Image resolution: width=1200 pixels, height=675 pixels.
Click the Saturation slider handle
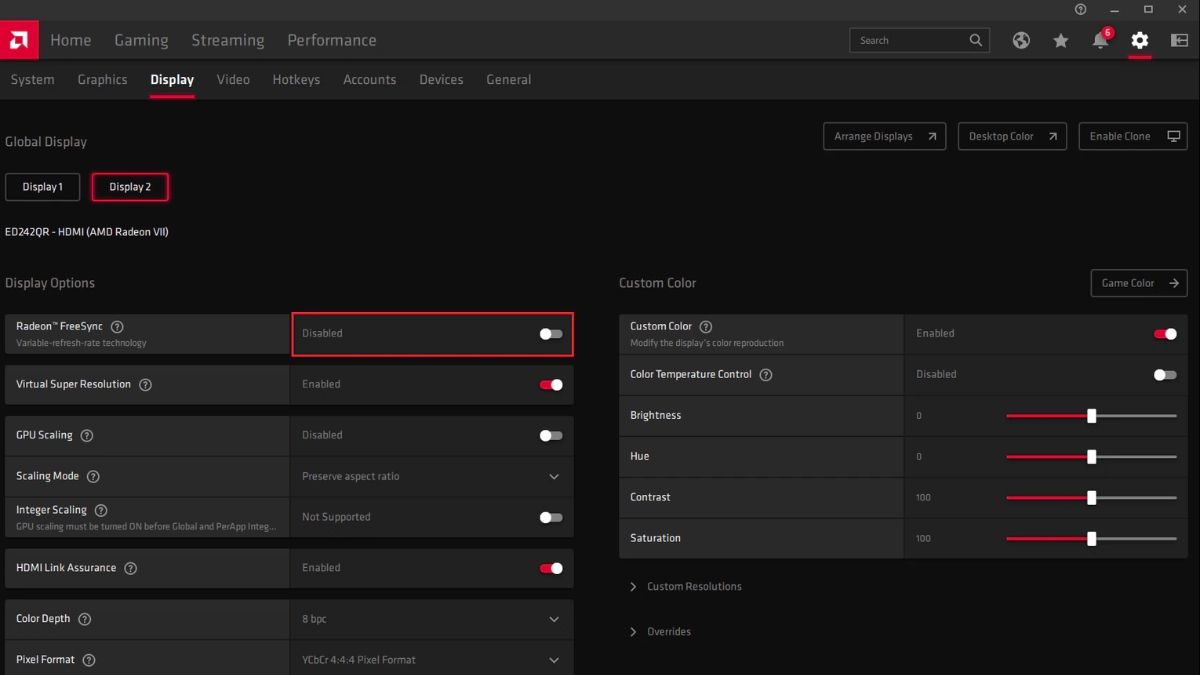[1092, 539]
